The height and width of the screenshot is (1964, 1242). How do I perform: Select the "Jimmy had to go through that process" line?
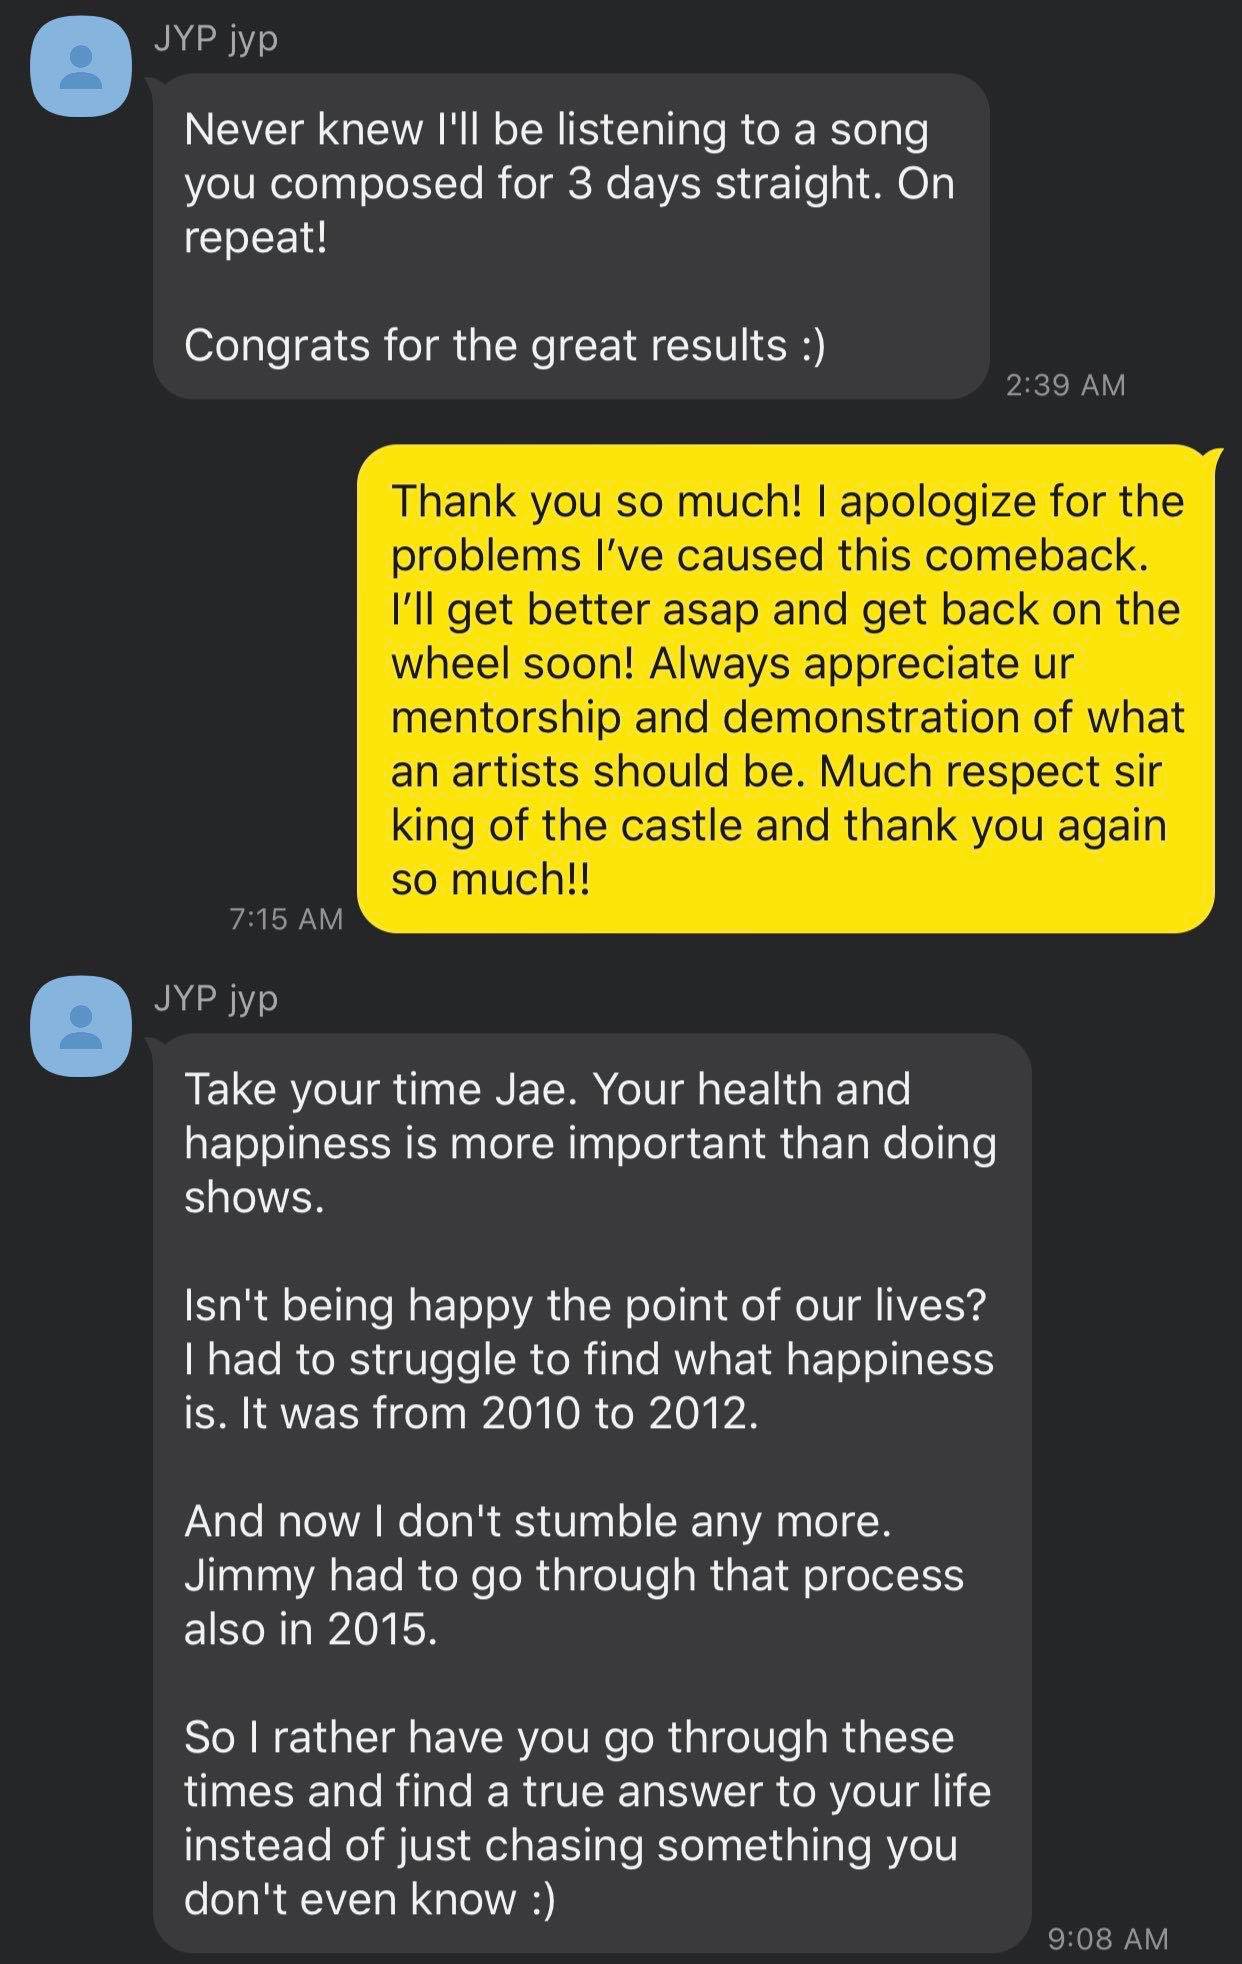point(573,1575)
